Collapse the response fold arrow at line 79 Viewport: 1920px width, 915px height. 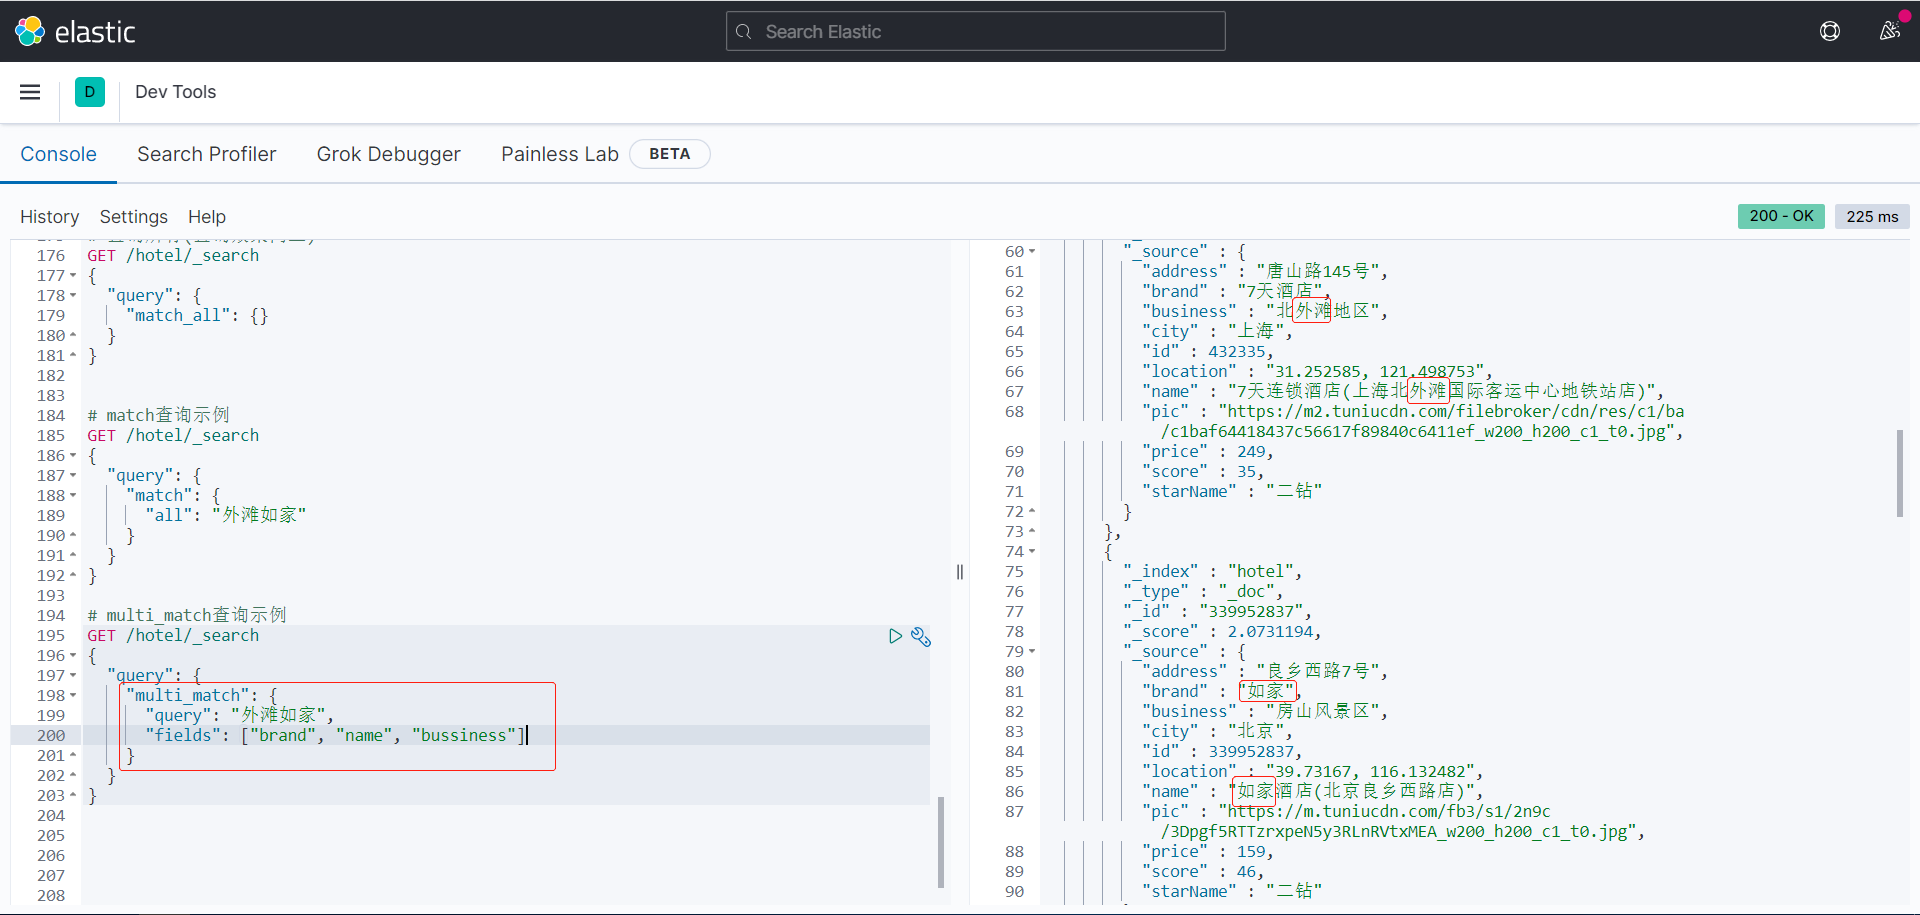pyautogui.click(x=1032, y=652)
